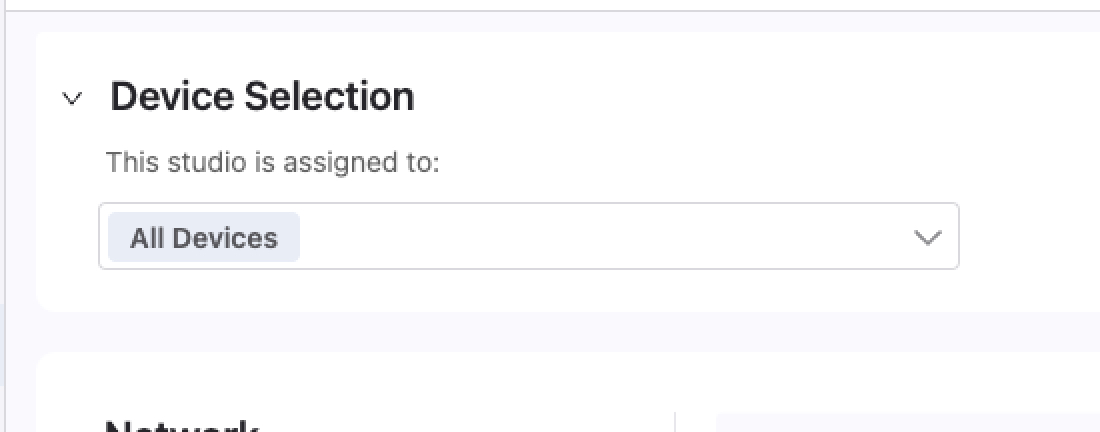Click the gray panel right of the Network divider
The height and width of the screenshot is (432, 1100).
tap(900, 422)
